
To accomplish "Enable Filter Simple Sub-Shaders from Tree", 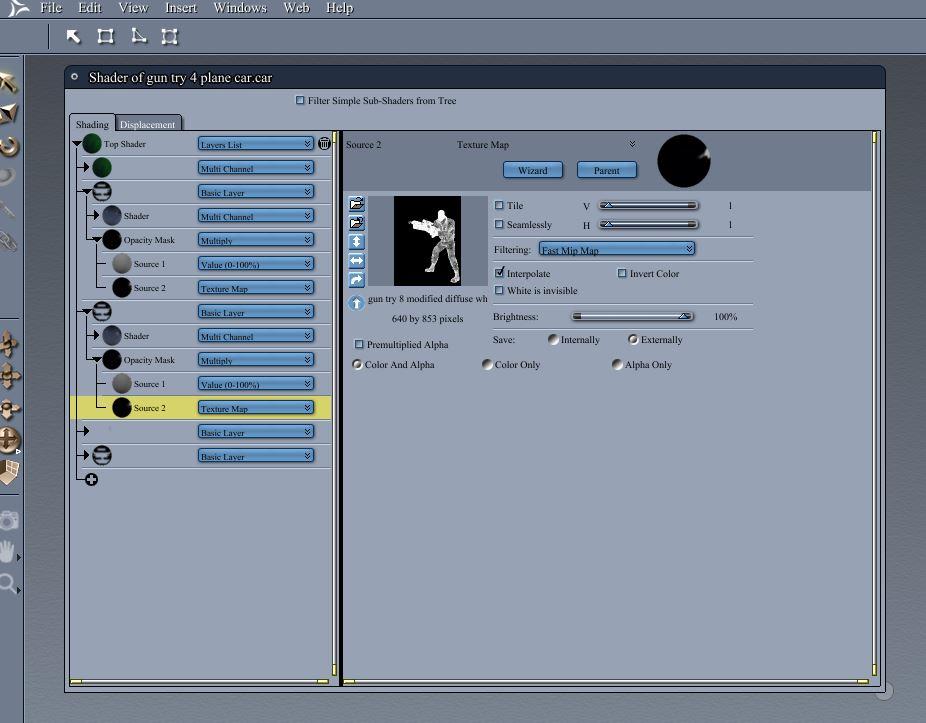I will coord(300,100).
